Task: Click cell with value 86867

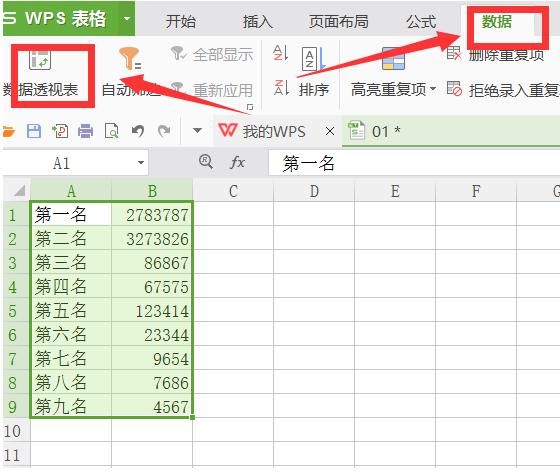Action: (x=152, y=262)
